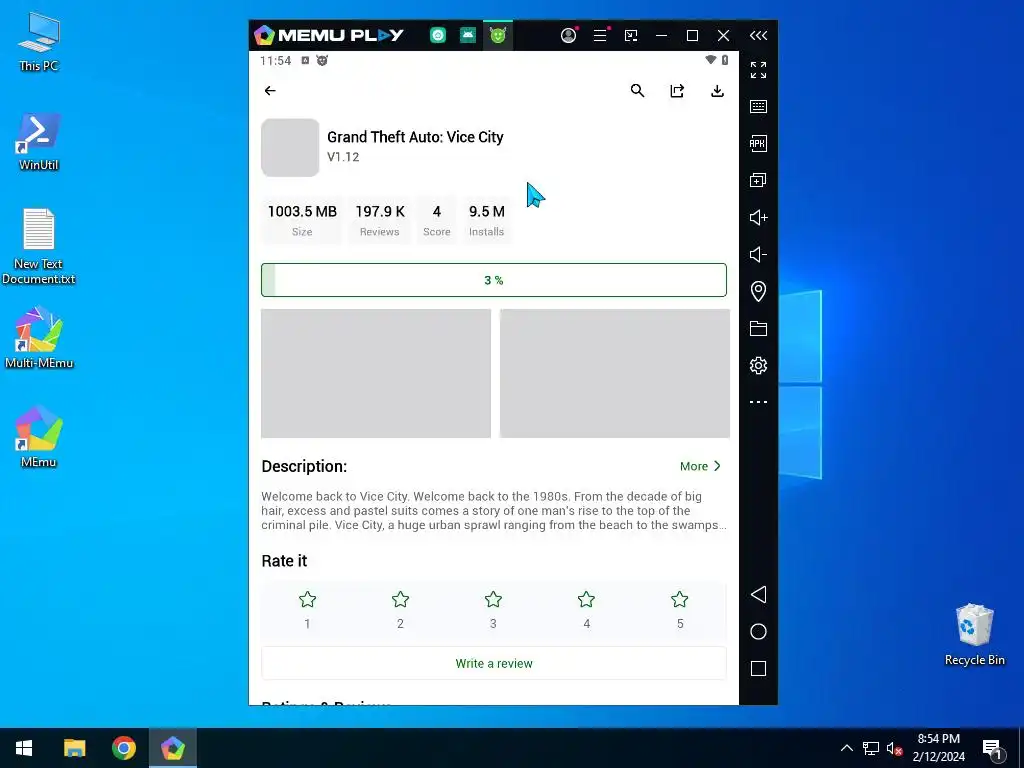This screenshot has width=1024, height=768.
Task: Click the MEmu Play logo
Action: point(328,35)
